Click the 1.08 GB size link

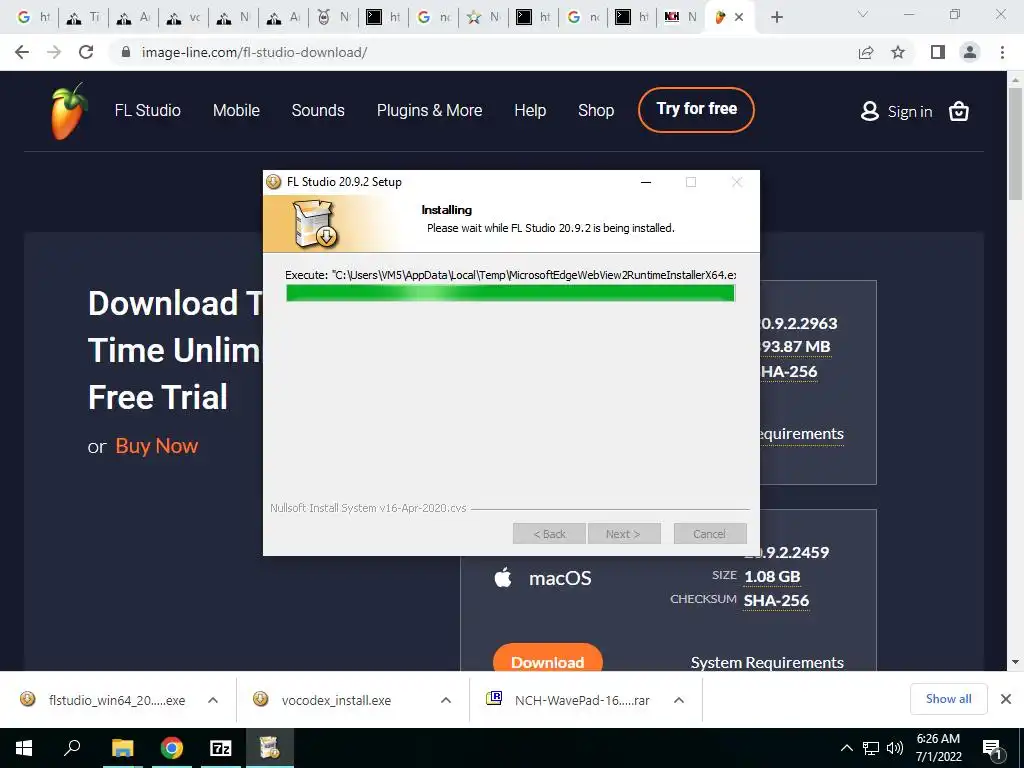pyautogui.click(x=772, y=577)
